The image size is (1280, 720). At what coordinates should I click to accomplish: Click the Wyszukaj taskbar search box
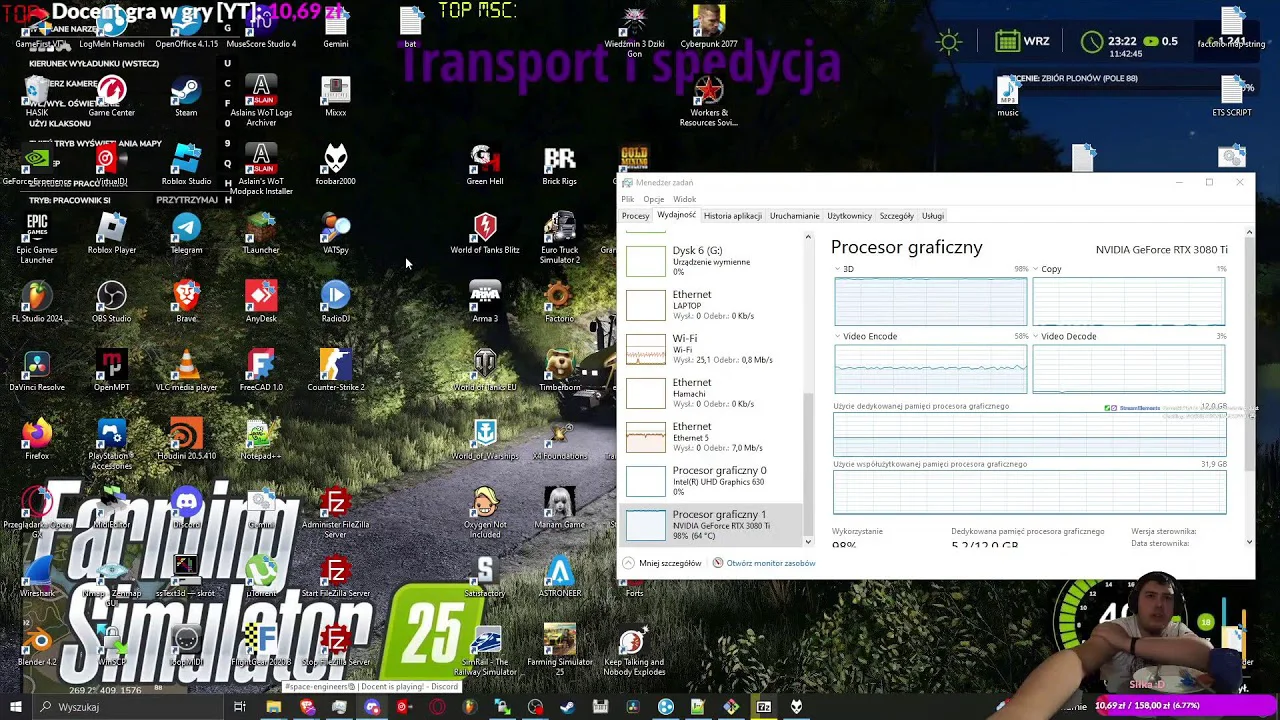click(110, 707)
